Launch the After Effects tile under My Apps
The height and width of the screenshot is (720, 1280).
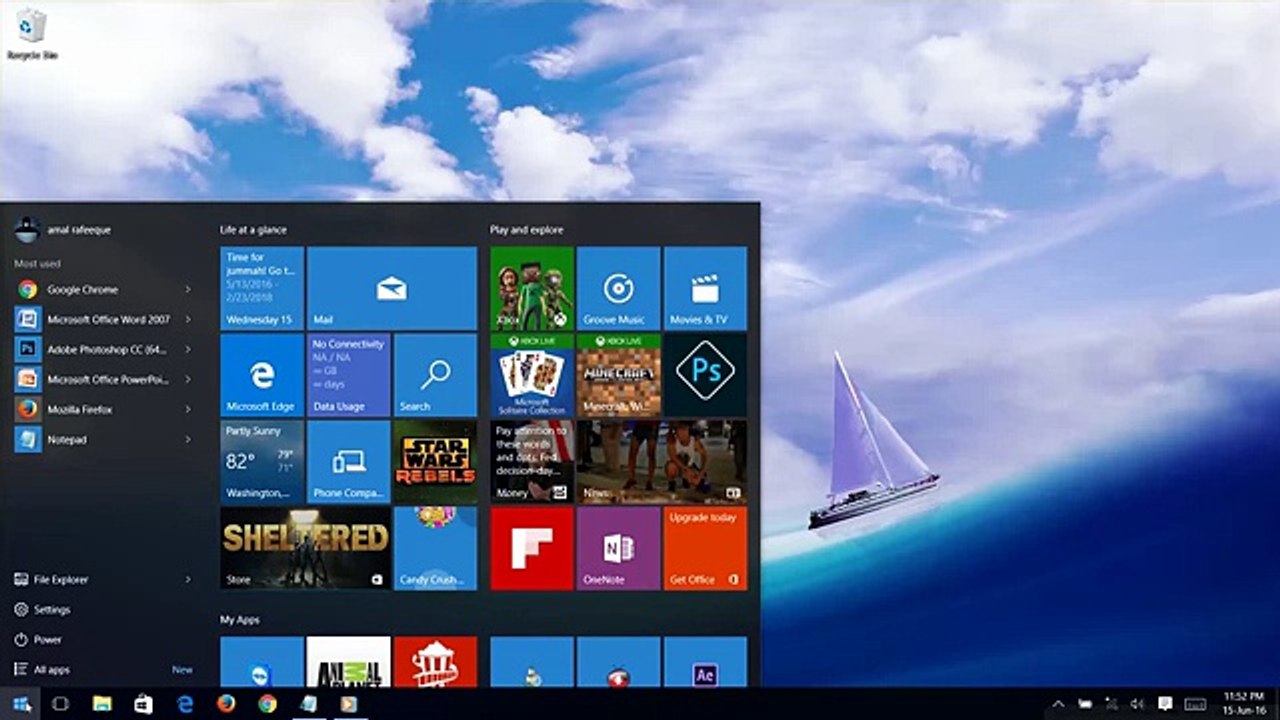coord(705,662)
